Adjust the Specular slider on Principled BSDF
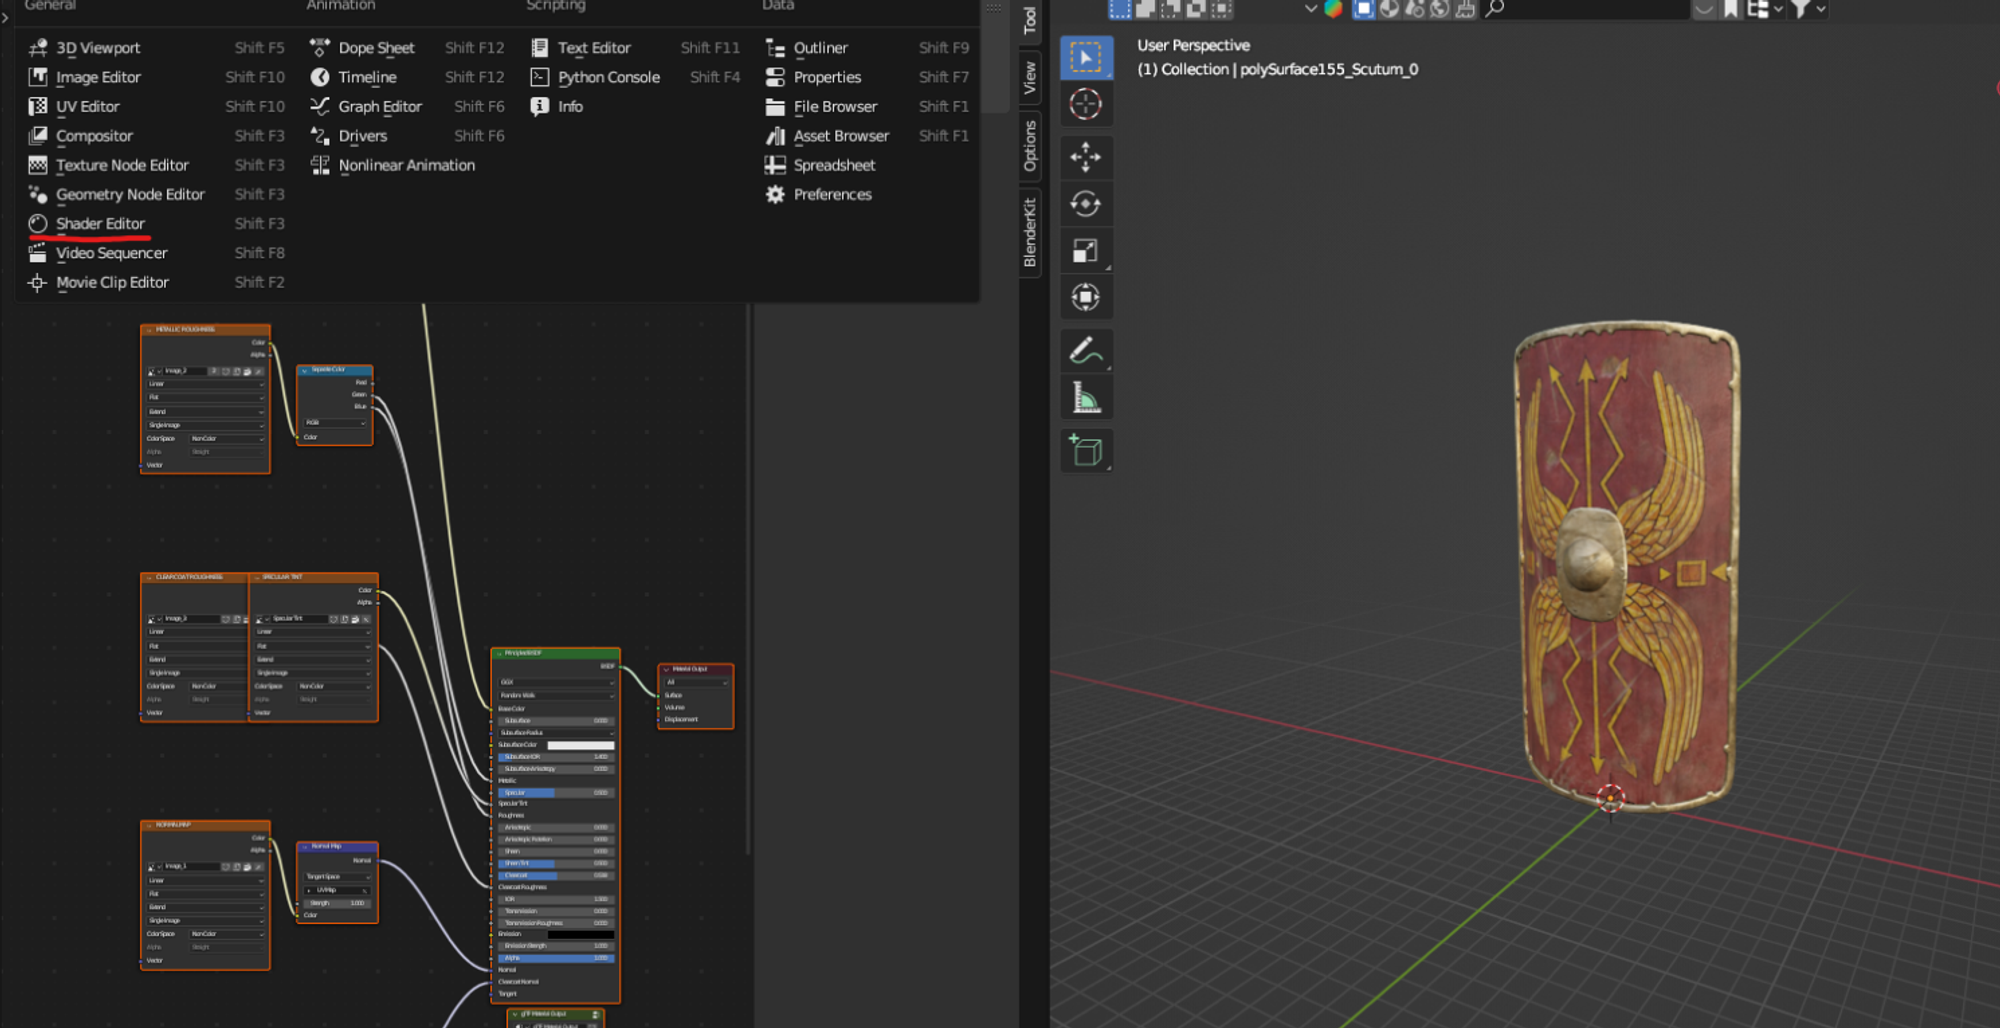 point(556,792)
